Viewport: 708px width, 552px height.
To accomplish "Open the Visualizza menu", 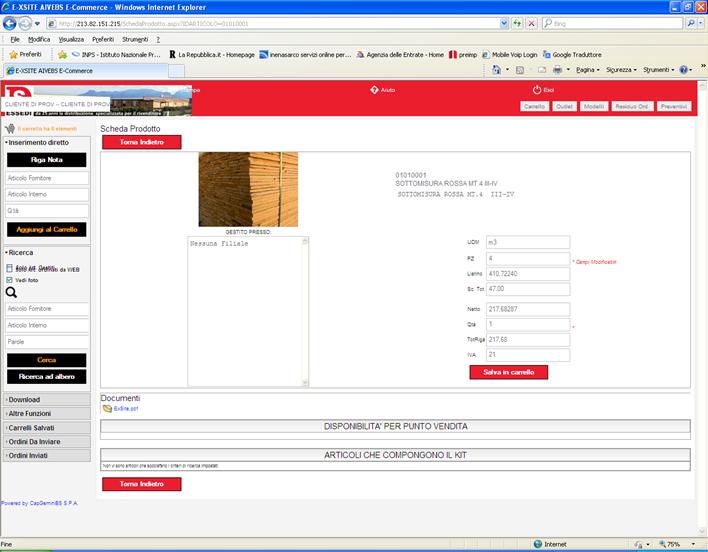I will click(x=71, y=39).
